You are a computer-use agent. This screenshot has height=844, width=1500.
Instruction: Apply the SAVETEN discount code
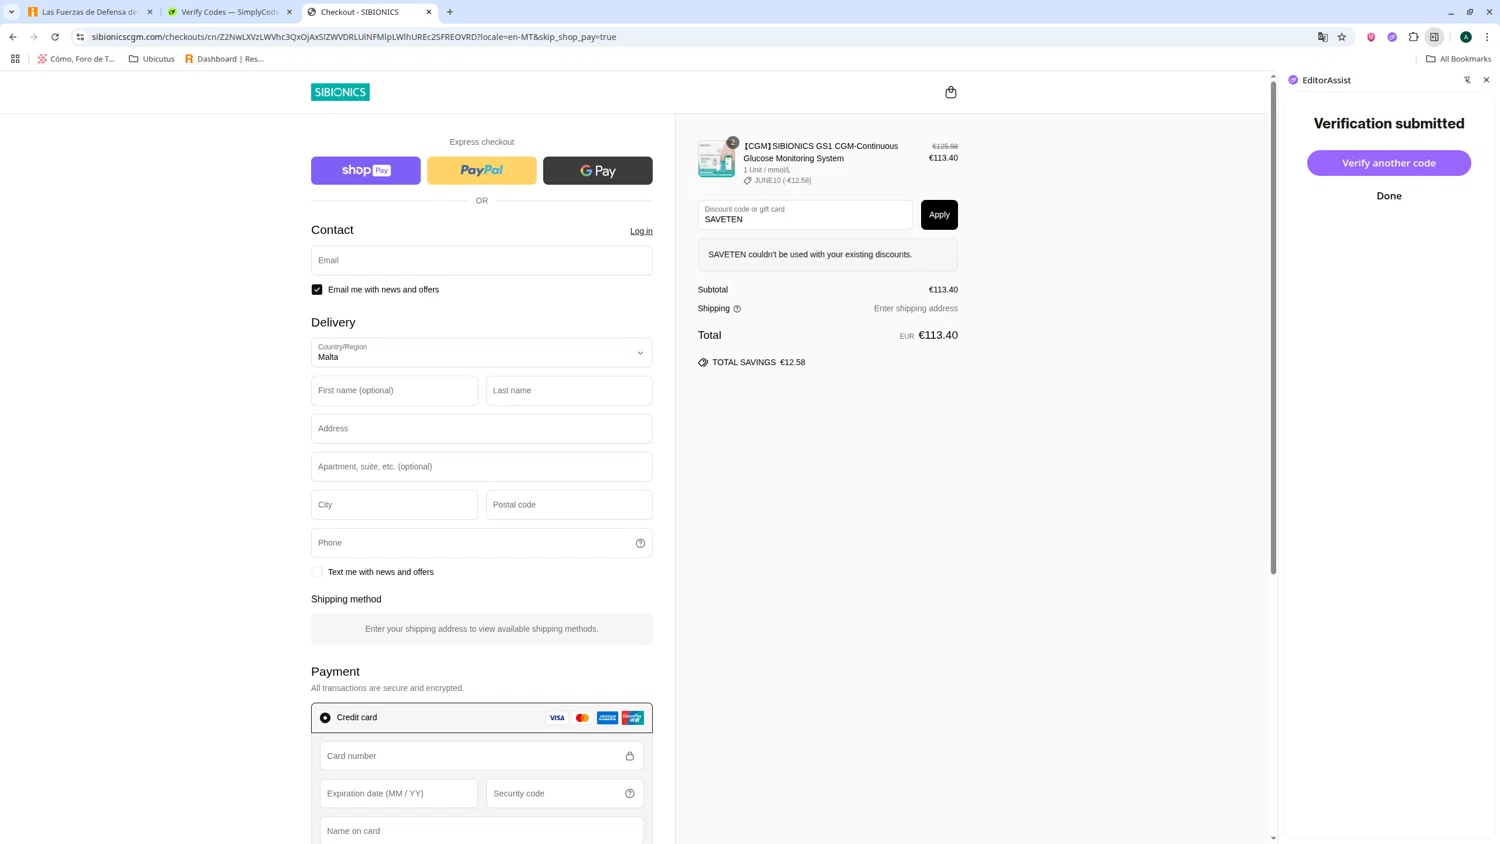click(939, 215)
